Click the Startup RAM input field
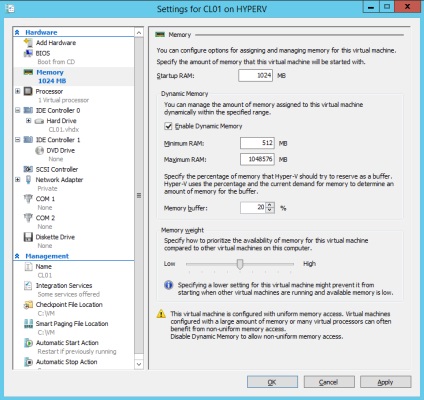Viewport: 424px width, 400px height. click(255, 76)
